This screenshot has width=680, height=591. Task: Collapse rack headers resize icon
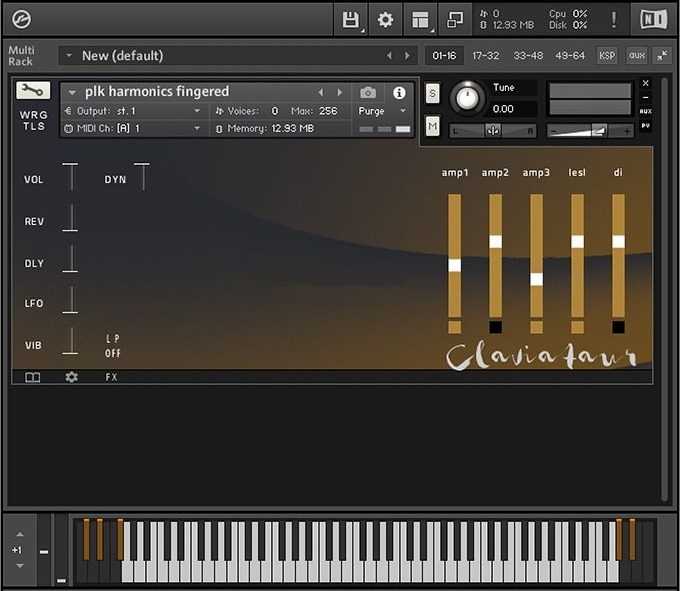pos(662,56)
